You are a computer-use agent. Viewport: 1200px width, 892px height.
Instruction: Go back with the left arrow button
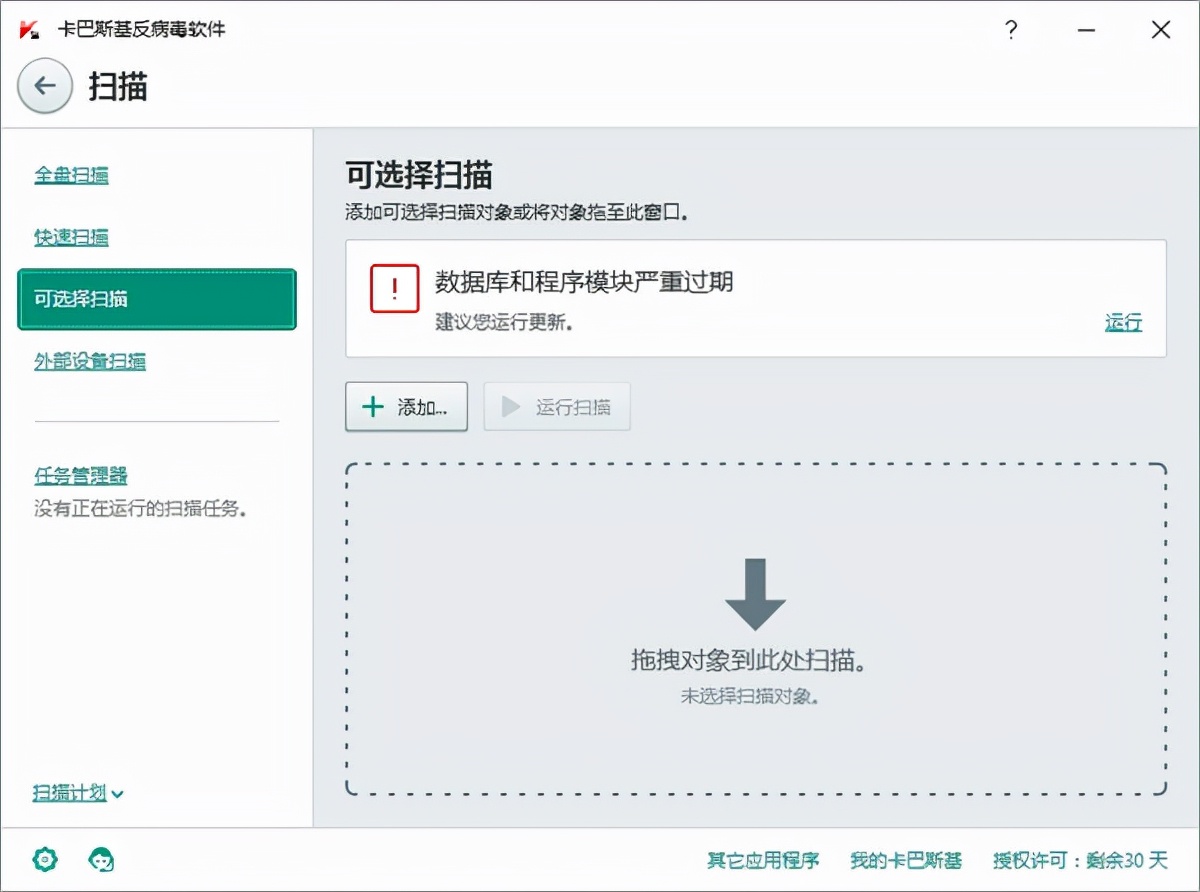44,87
